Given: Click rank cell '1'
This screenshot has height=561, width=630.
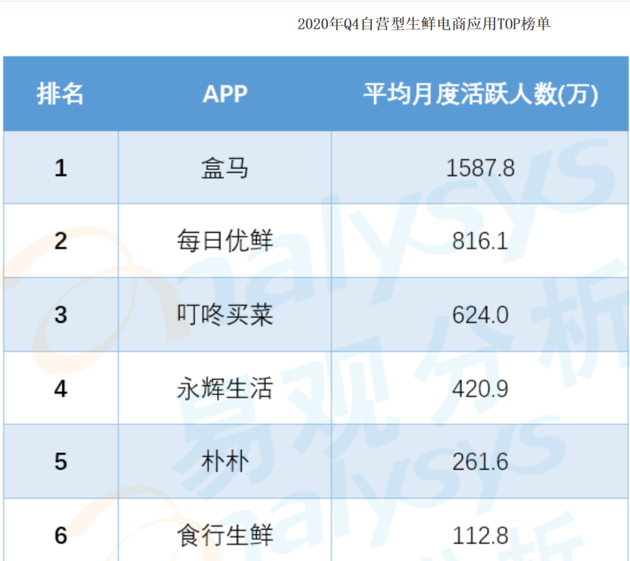Looking at the screenshot, I should 61,168.
